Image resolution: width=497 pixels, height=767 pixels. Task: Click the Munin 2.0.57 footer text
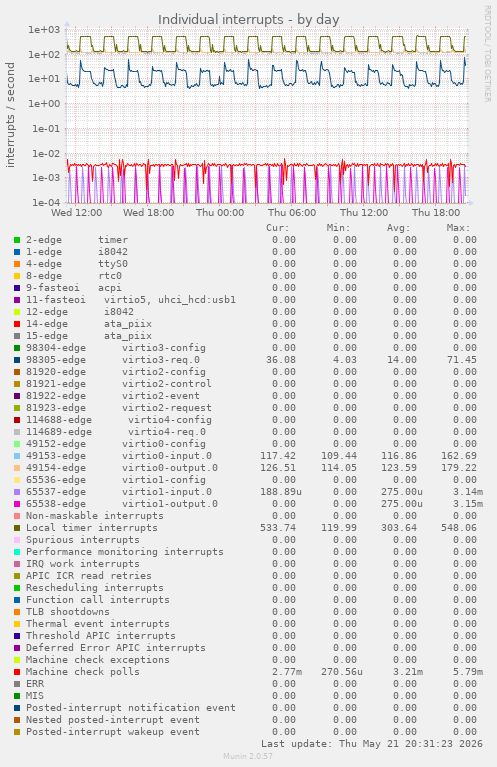(248, 756)
